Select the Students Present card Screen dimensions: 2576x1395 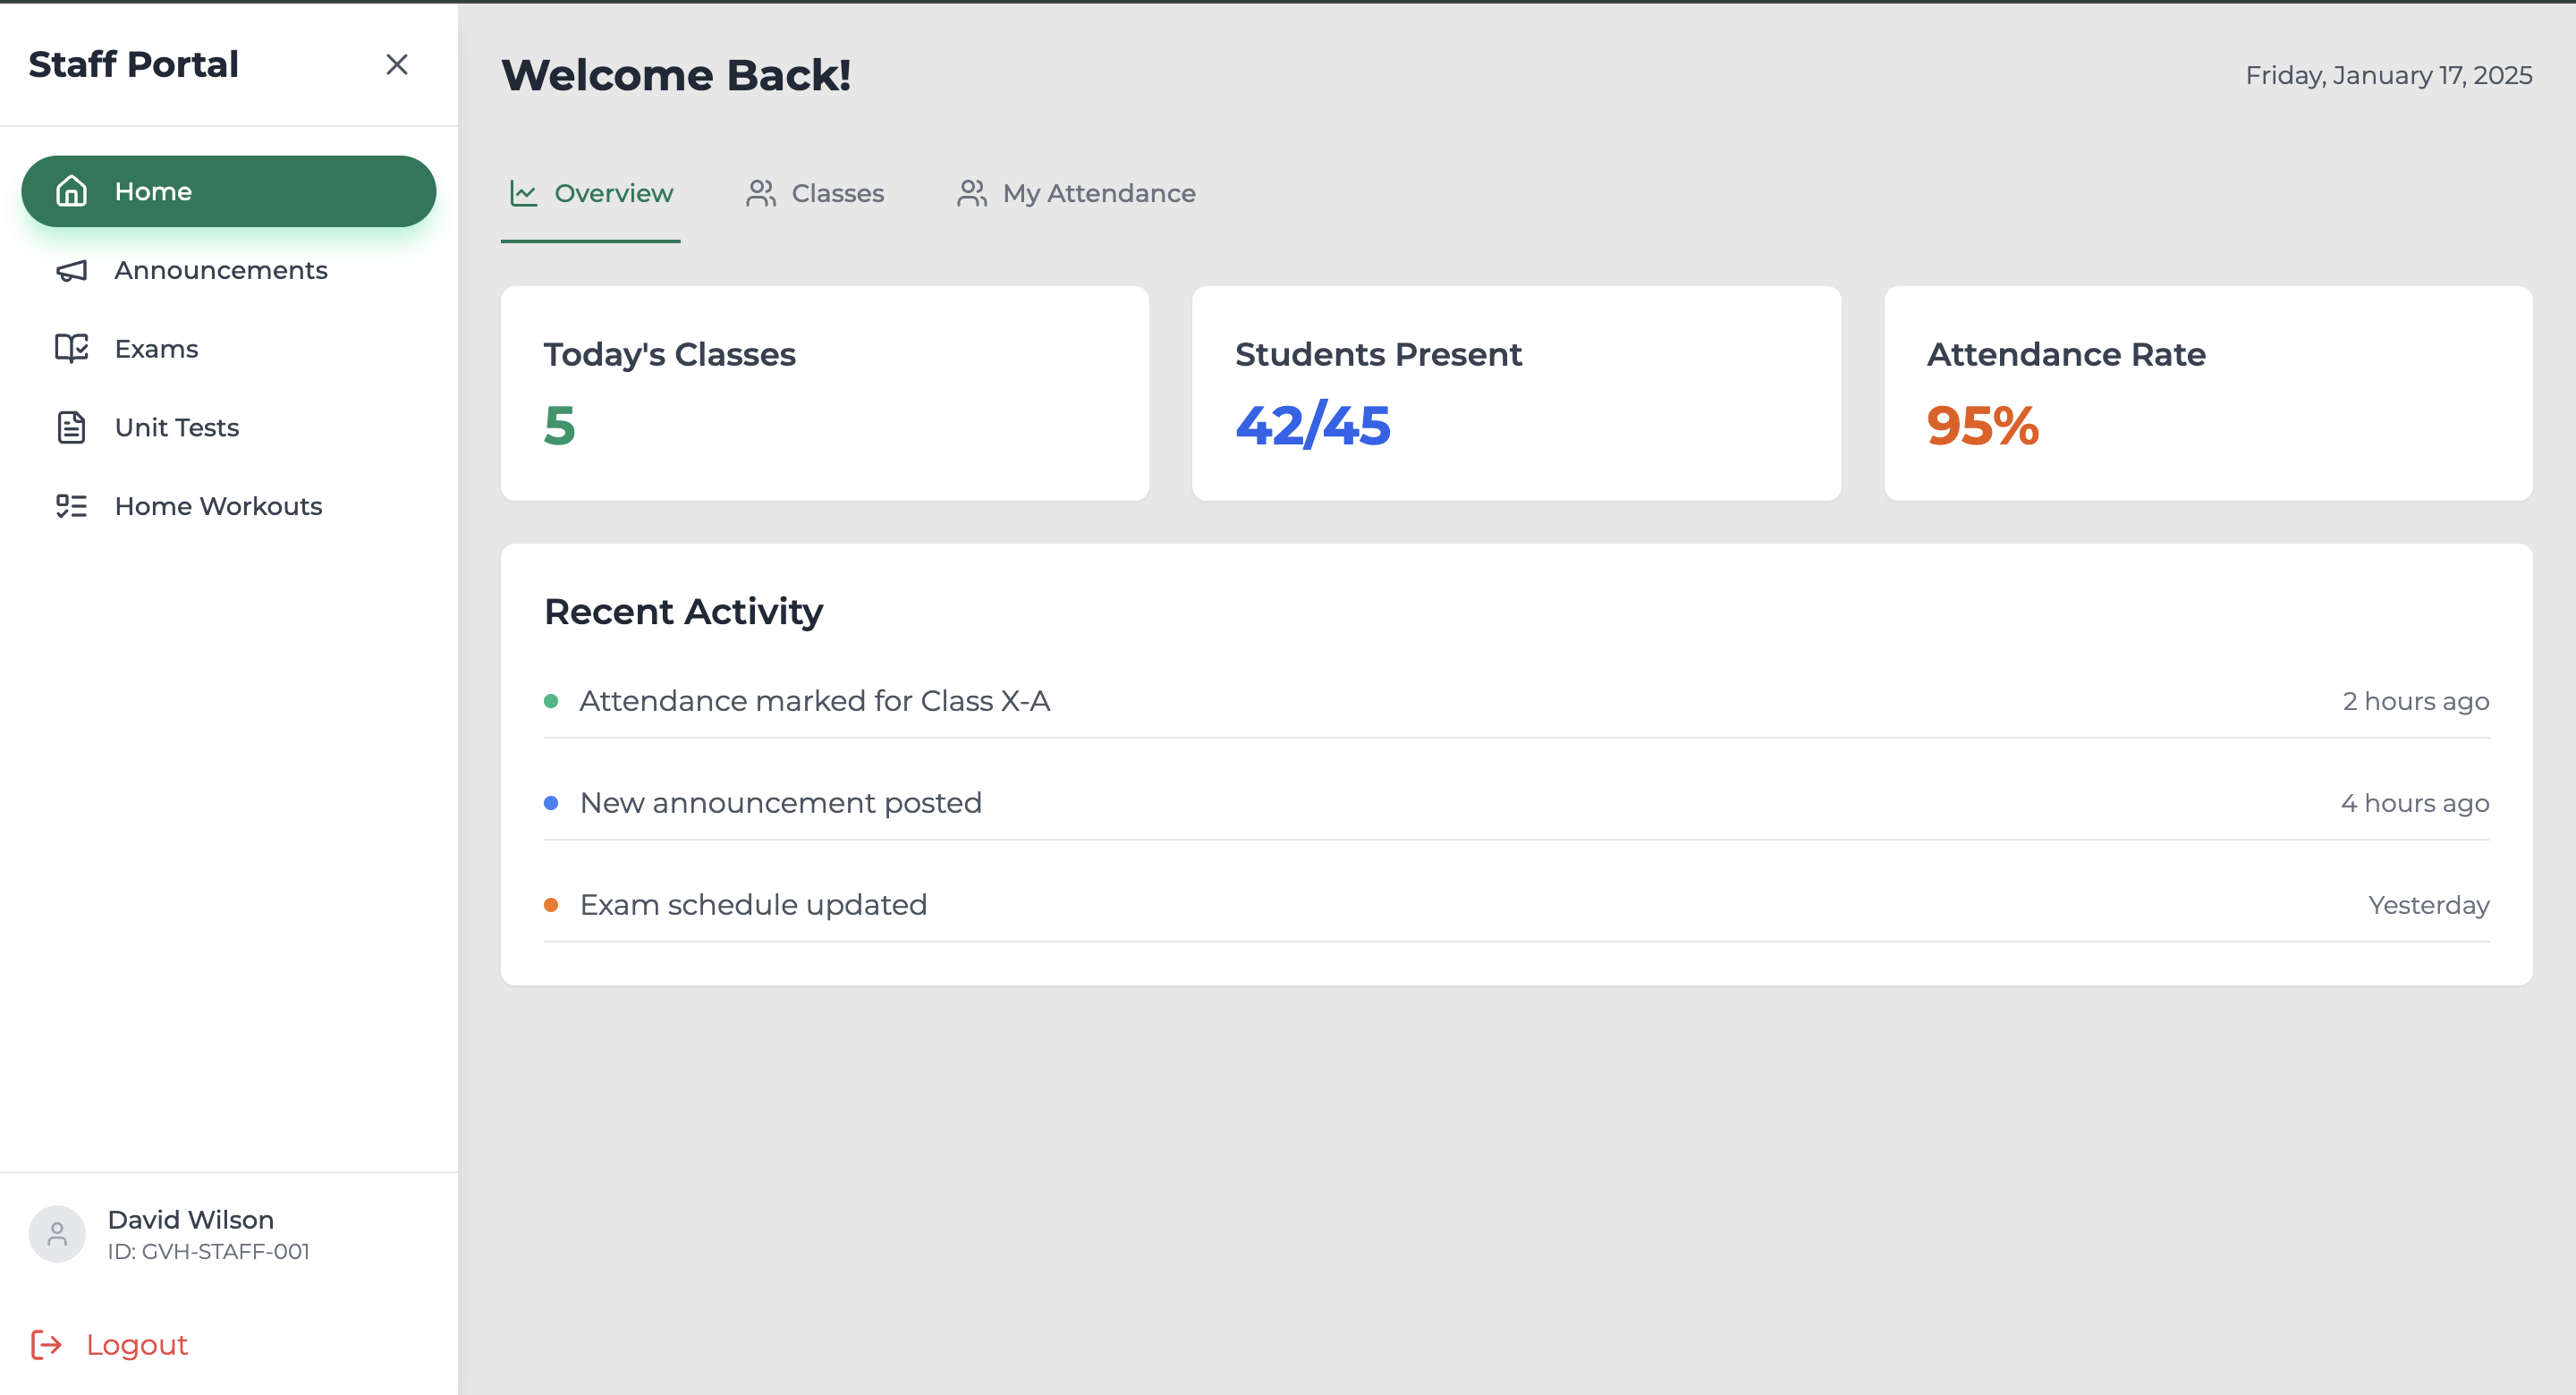click(x=1515, y=393)
